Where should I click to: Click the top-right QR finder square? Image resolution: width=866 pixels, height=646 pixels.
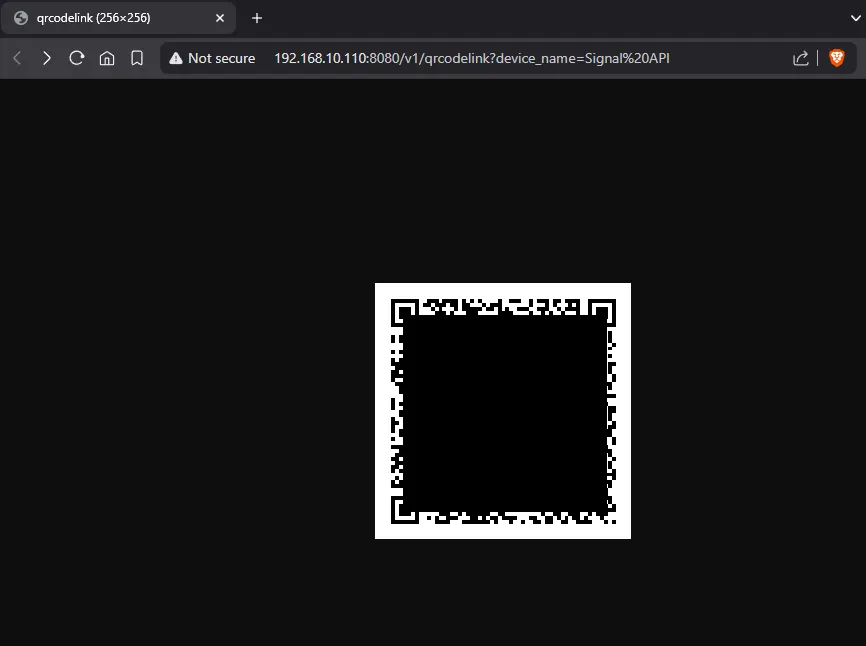click(603, 310)
